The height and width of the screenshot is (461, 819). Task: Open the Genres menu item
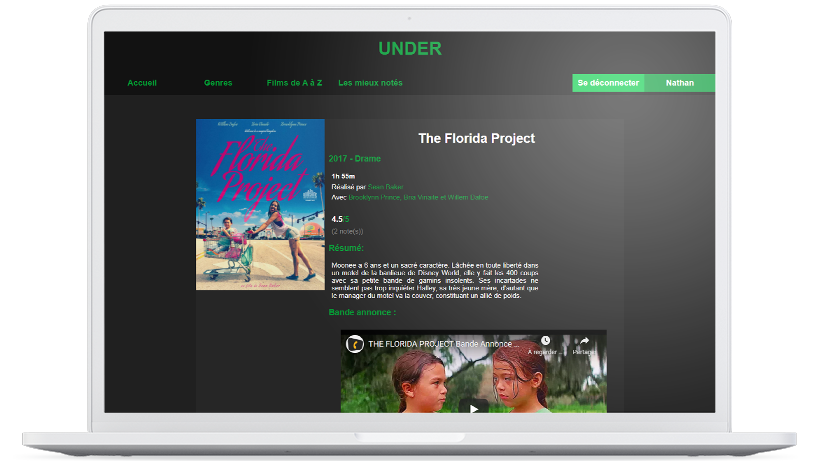pos(218,83)
